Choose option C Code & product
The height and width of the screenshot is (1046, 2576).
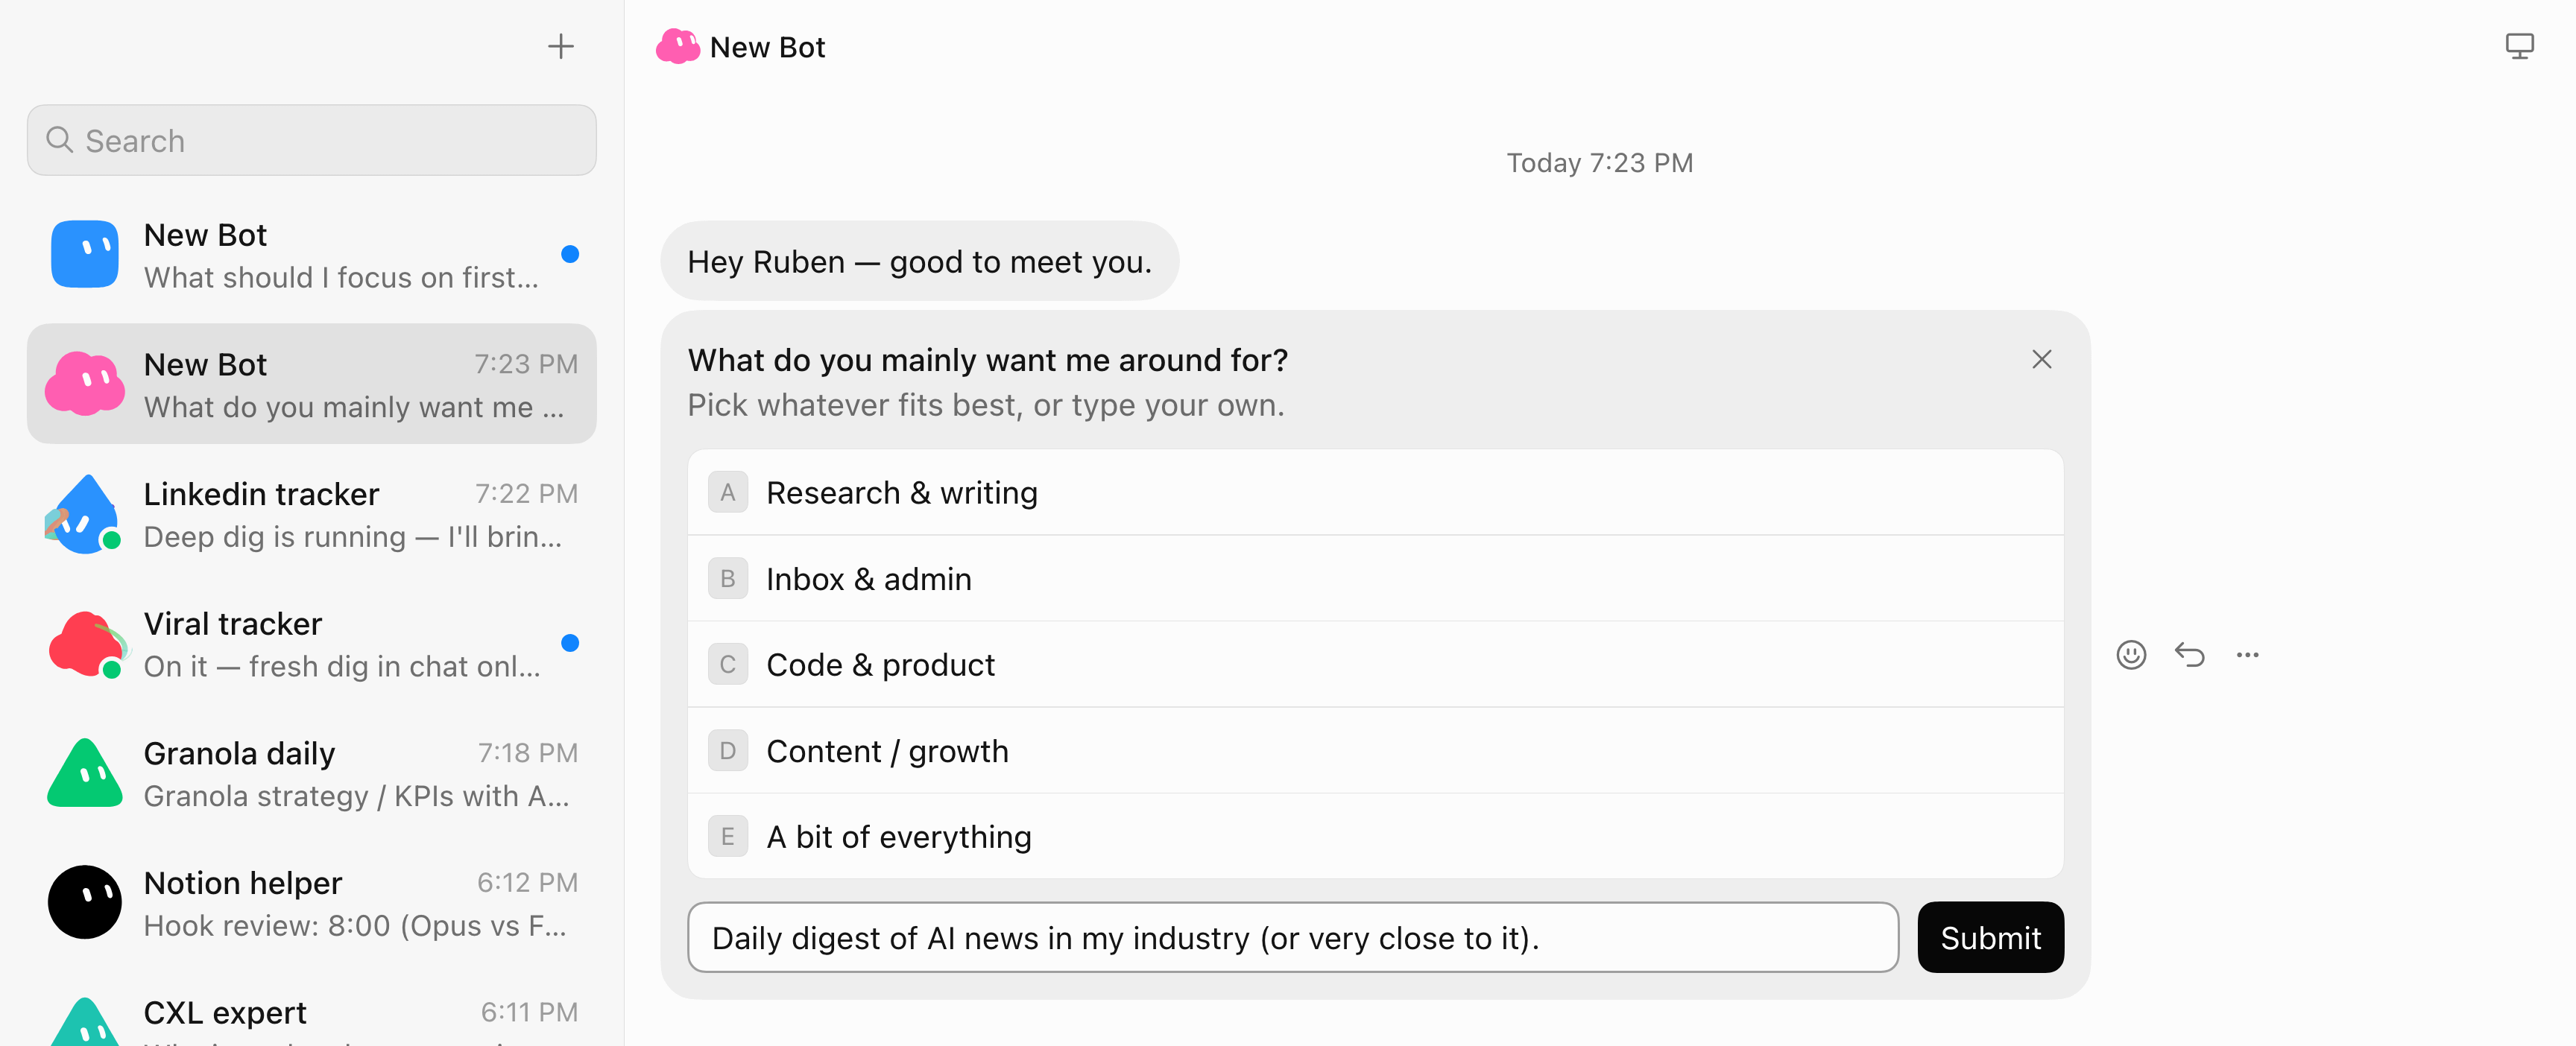[x=1375, y=664]
